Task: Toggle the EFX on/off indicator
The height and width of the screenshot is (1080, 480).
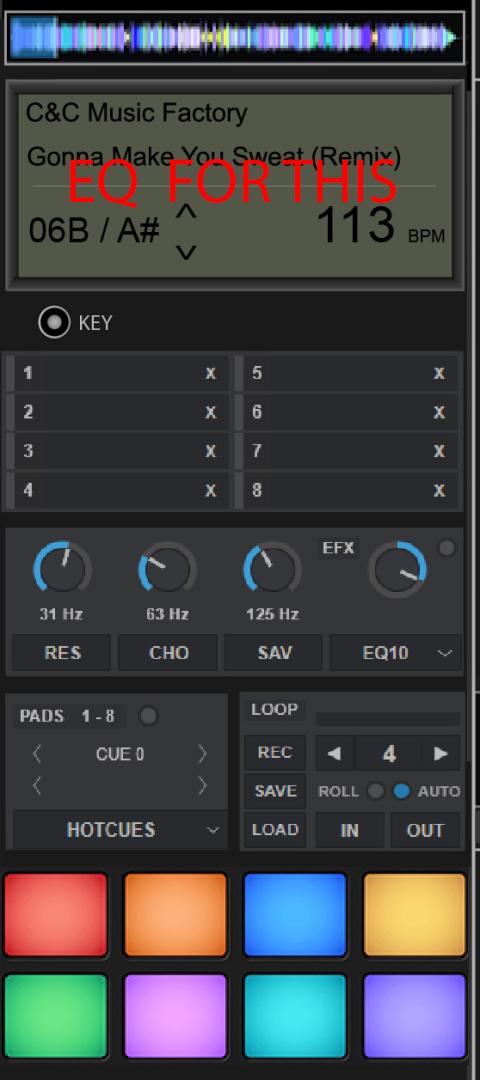Action: click(x=447, y=548)
